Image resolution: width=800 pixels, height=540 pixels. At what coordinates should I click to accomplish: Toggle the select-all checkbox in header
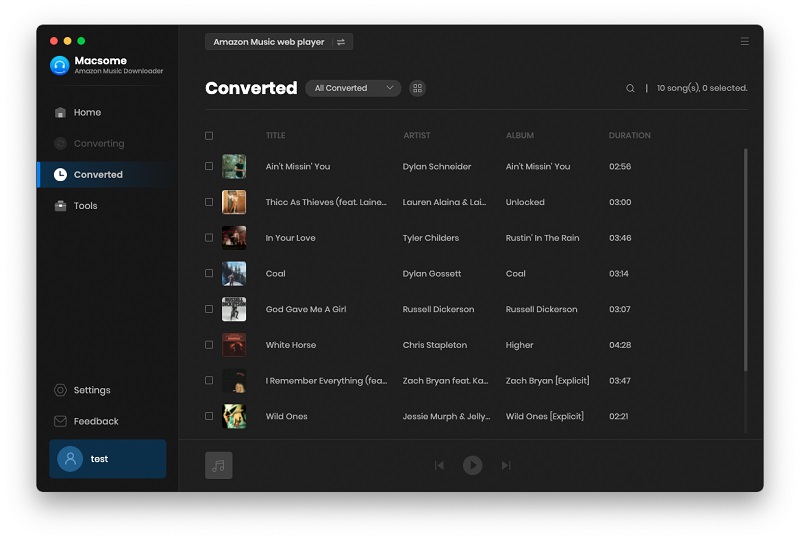[209, 136]
